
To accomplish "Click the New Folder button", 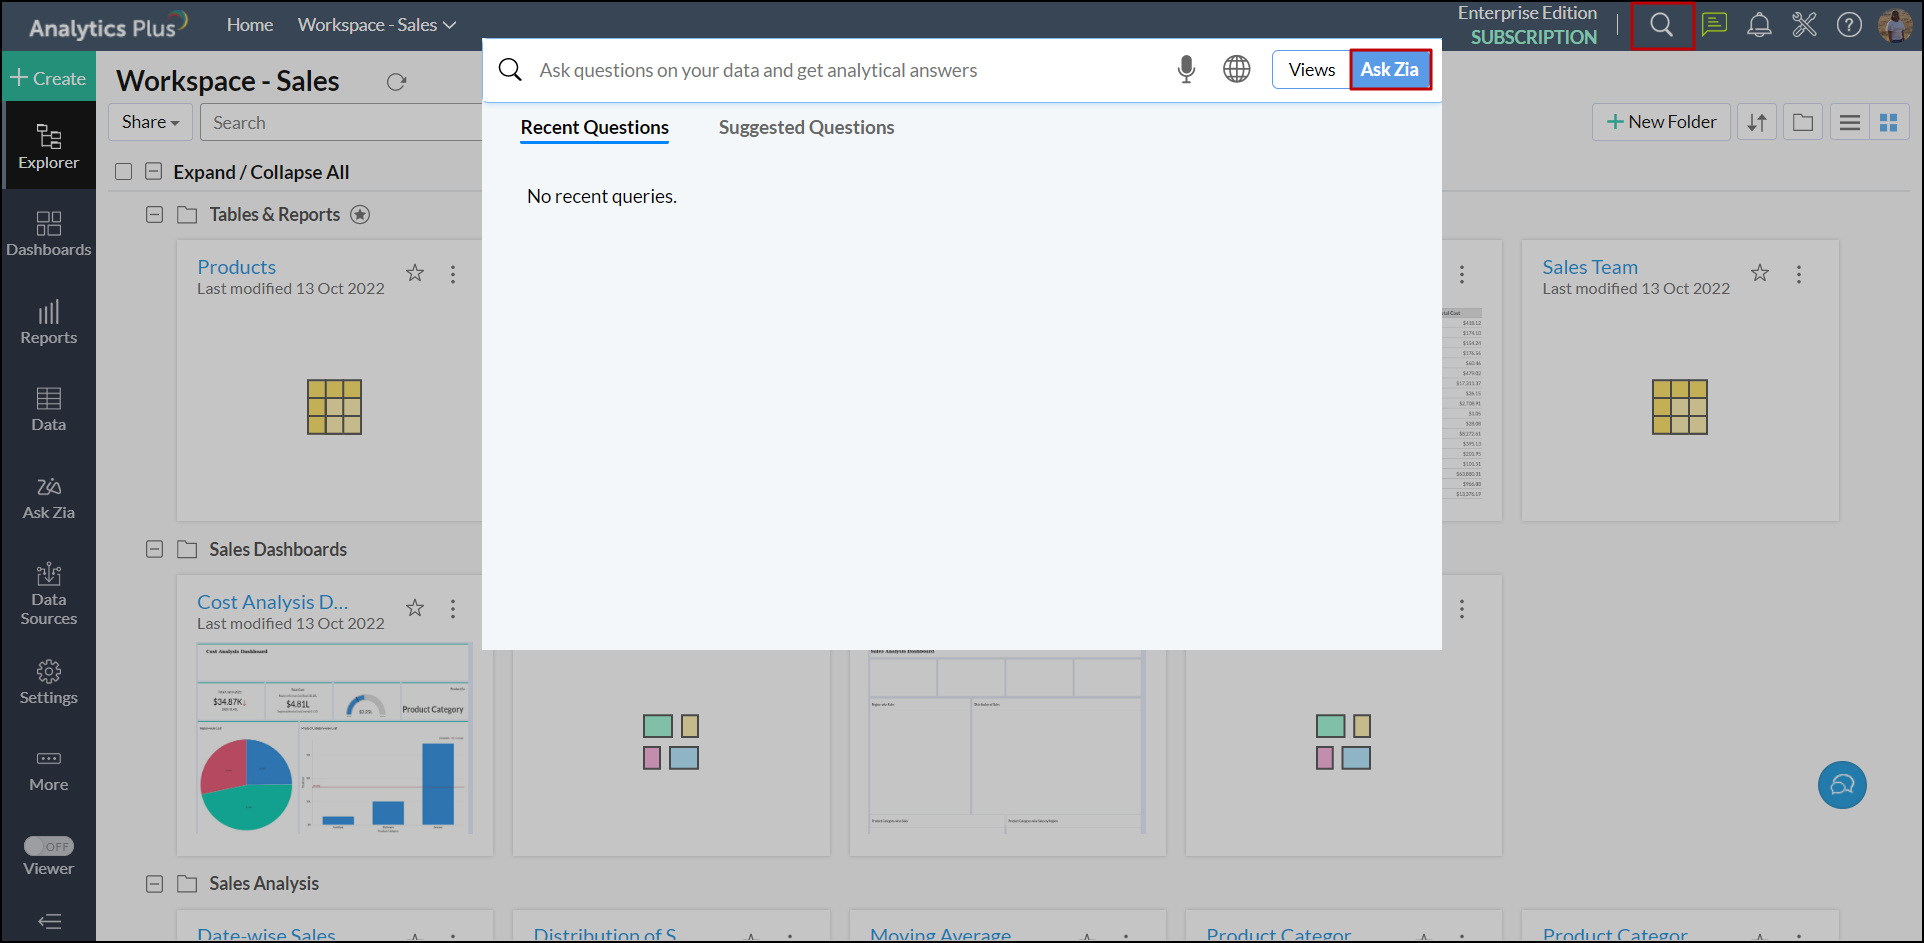I will click(1661, 122).
